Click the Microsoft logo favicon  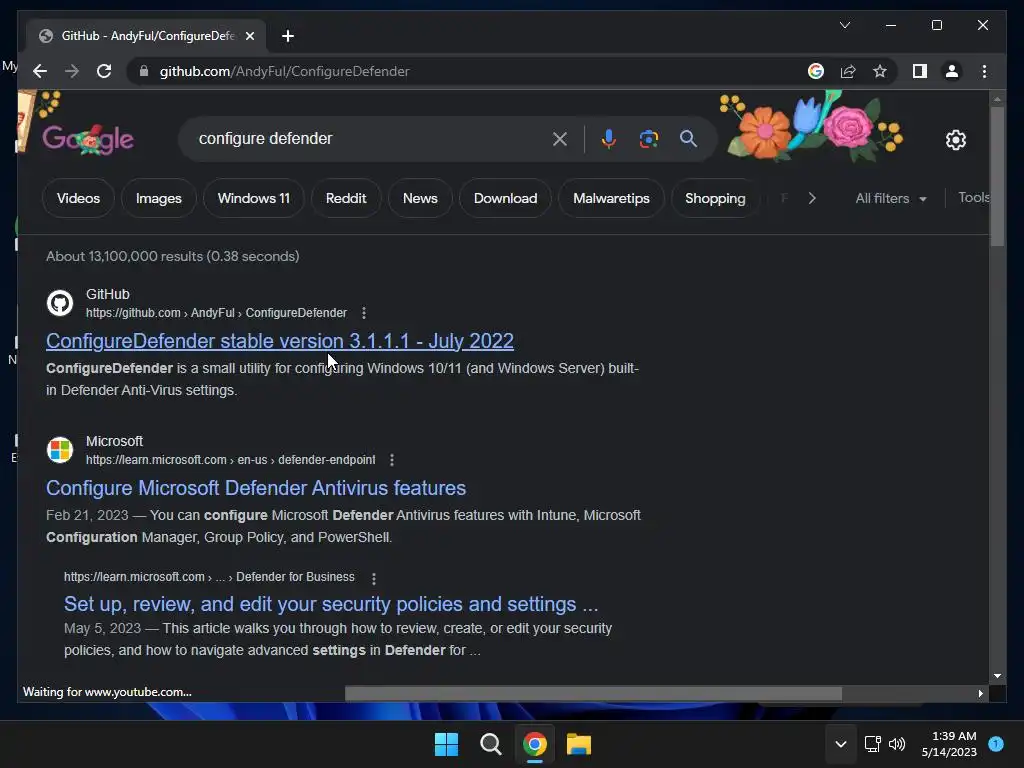[x=60, y=450]
